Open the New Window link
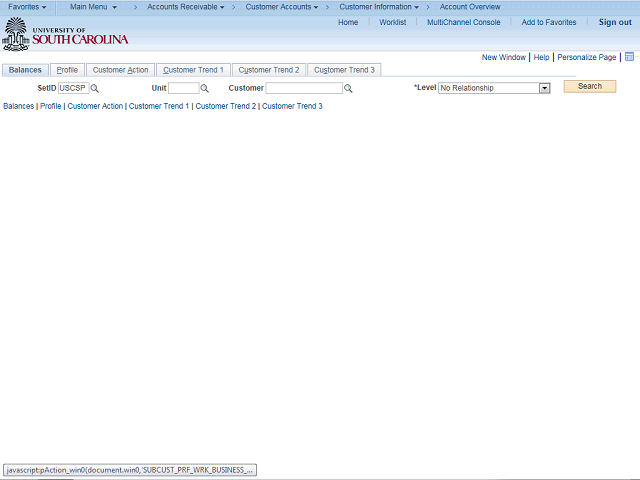 (x=504, y=58)
